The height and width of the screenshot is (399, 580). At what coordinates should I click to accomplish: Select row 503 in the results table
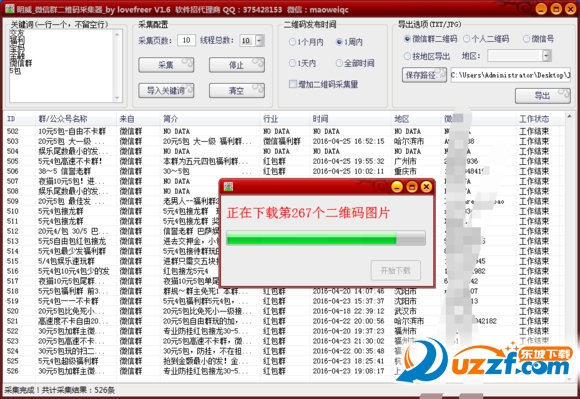[x=284, y=141]
